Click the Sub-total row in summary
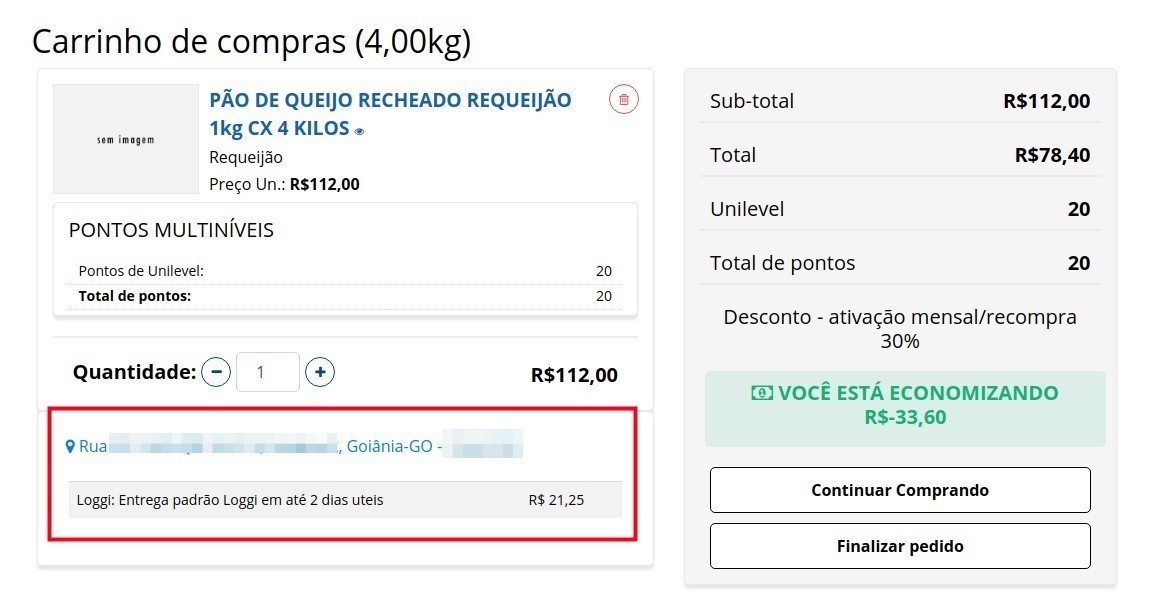This screenshot has width=1156, height=611. [899, 101]
